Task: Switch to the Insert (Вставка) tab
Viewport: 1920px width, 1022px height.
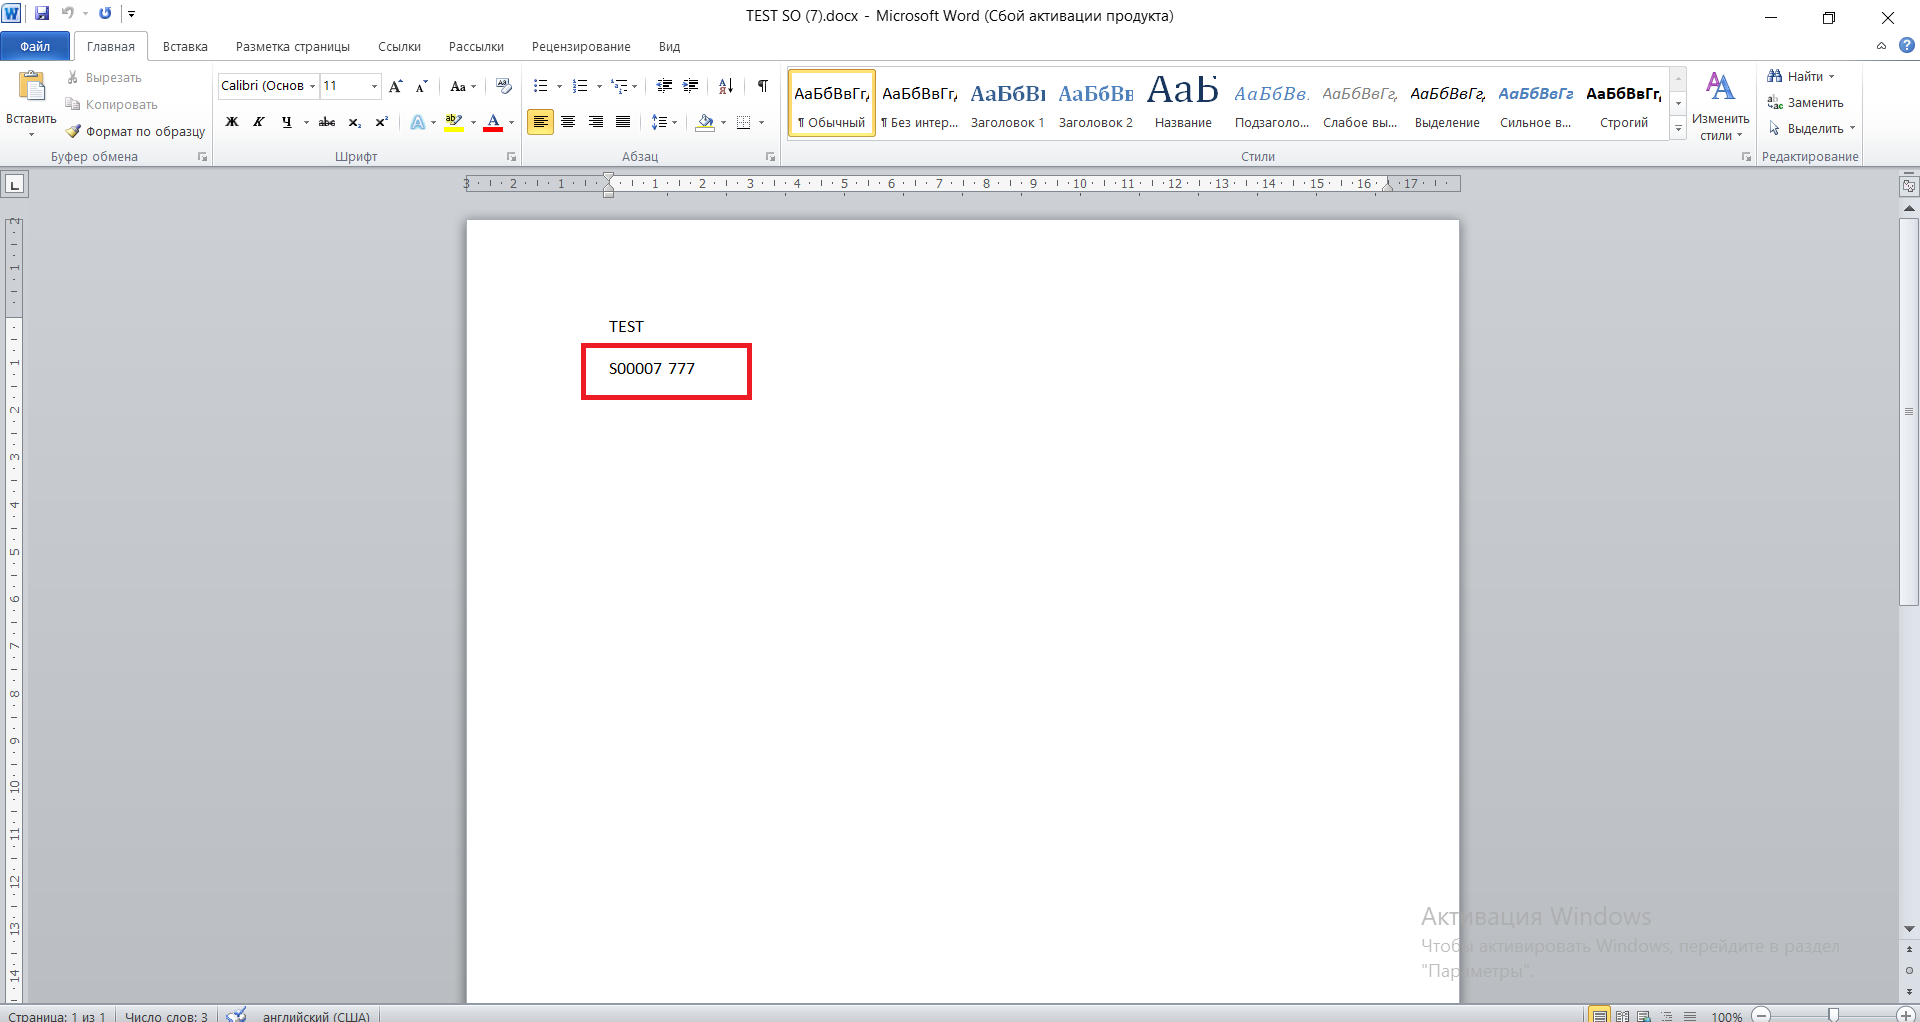Action: pos(185,46)
